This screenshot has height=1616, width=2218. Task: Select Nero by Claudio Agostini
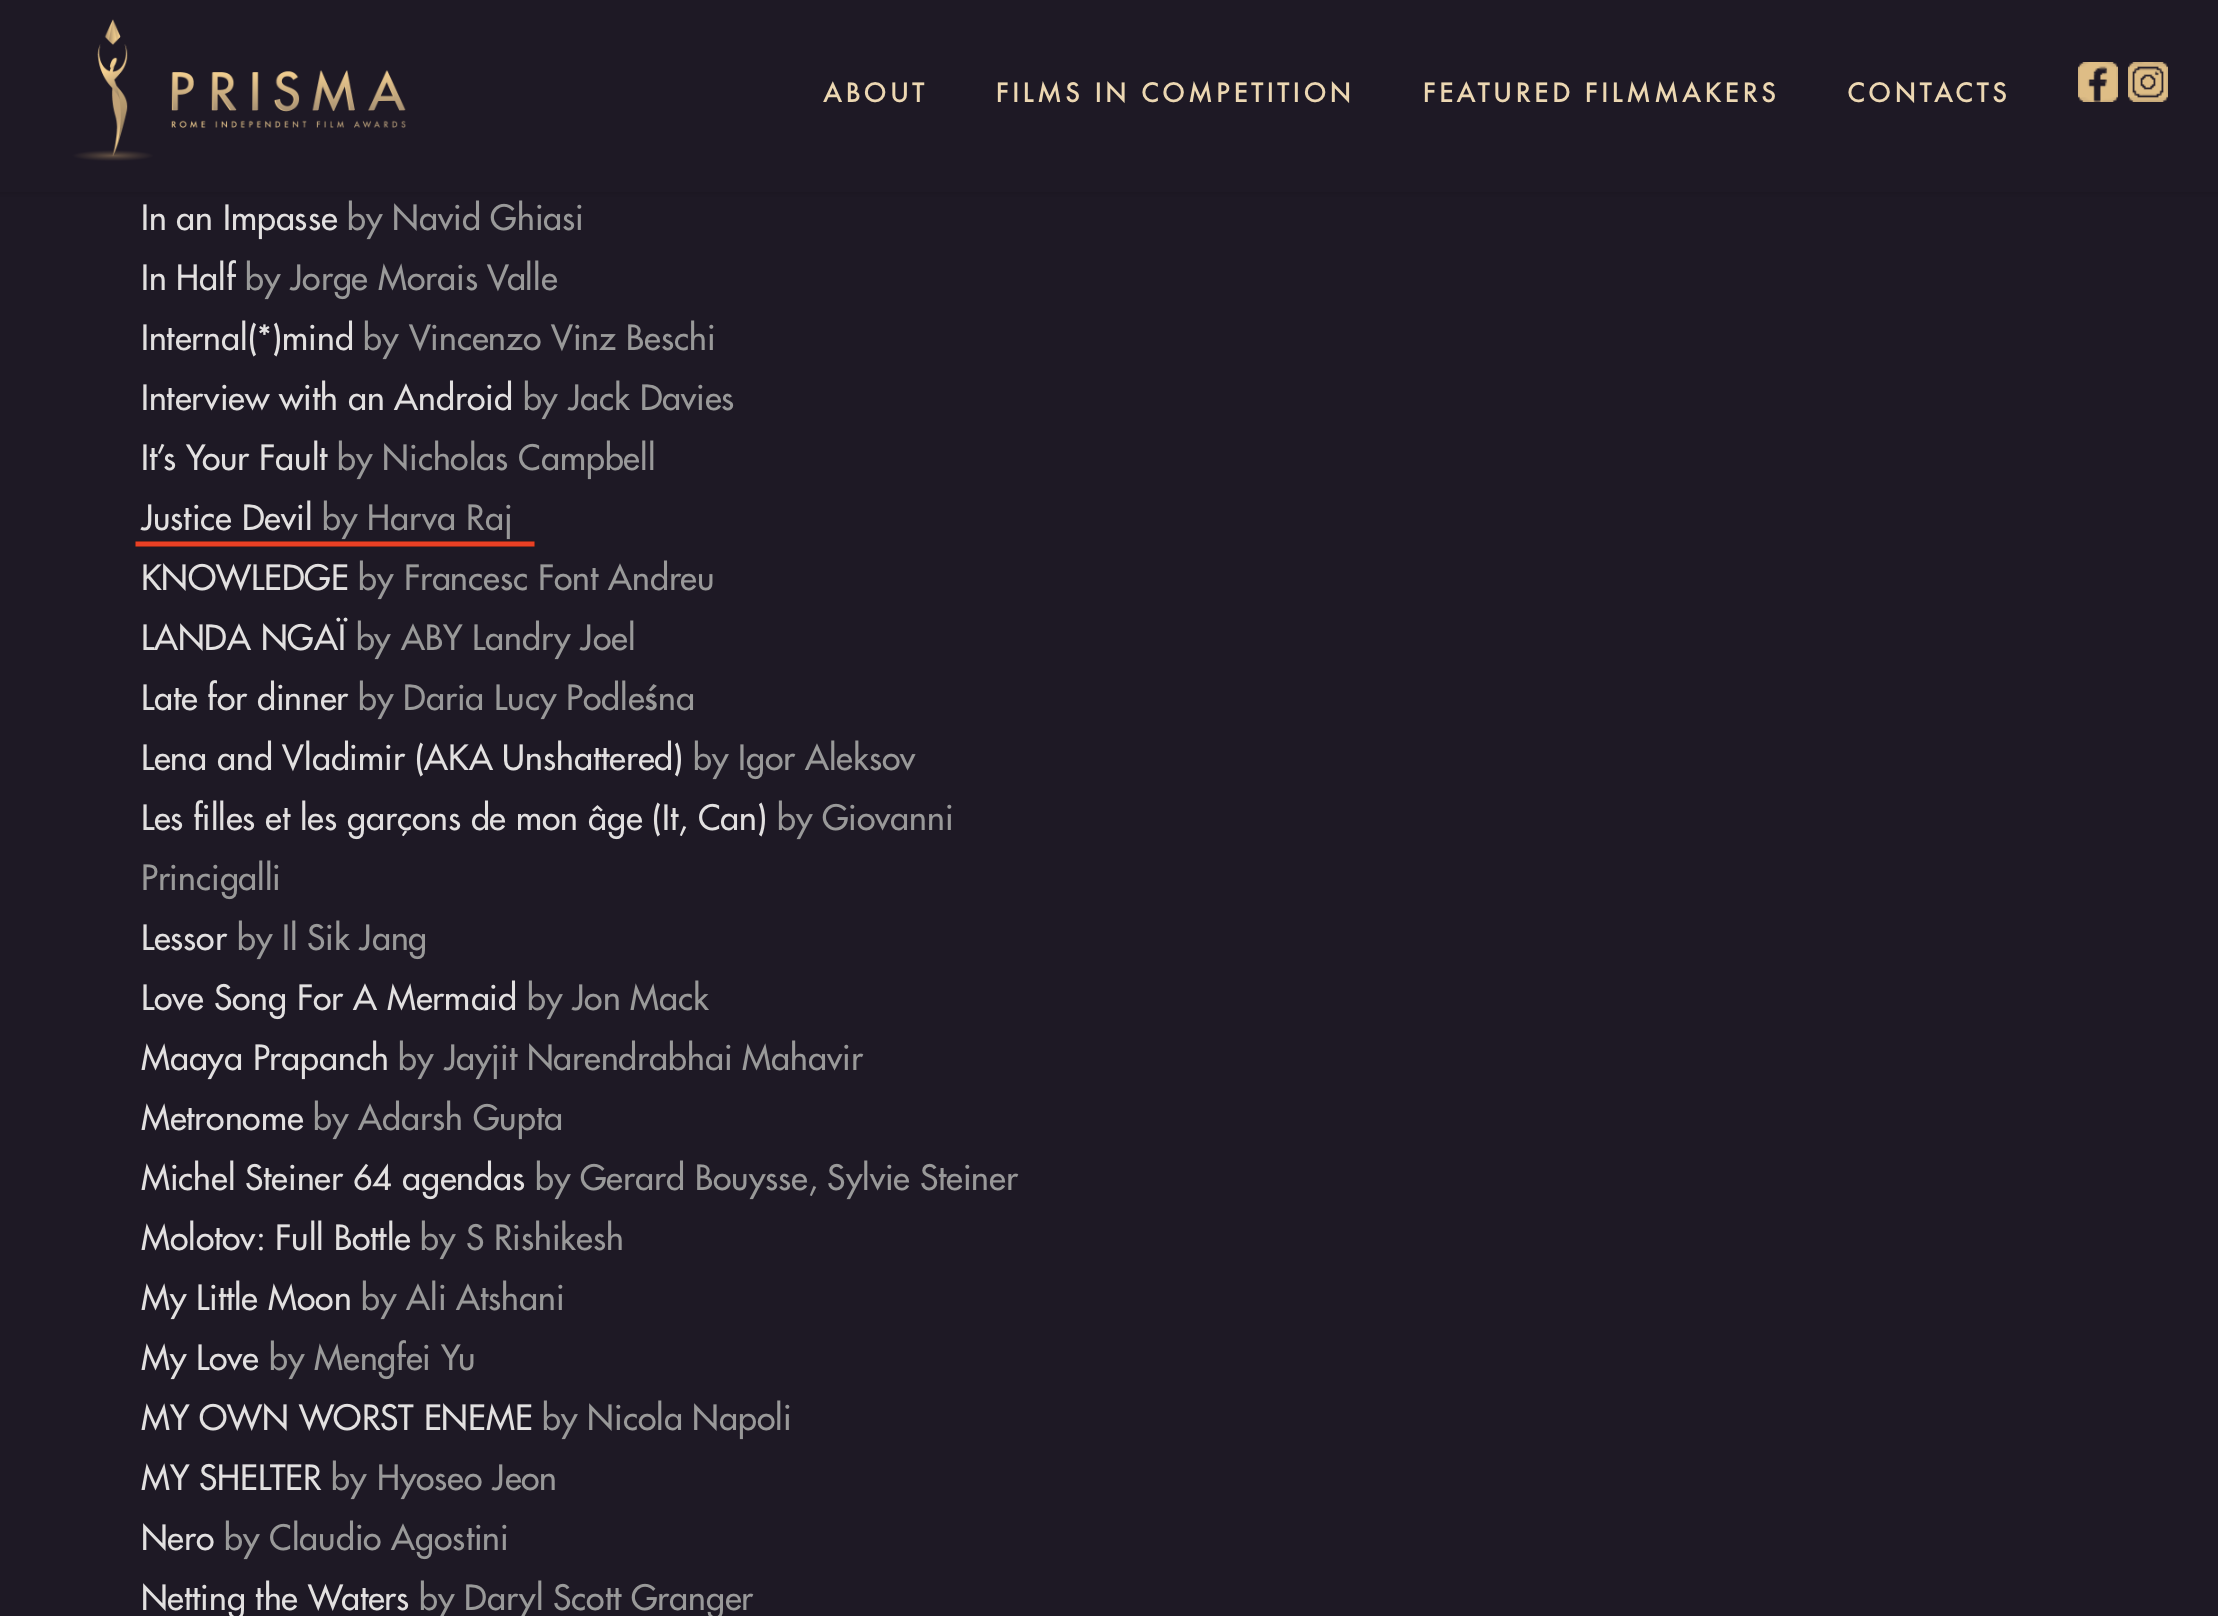pos(324,1538)
